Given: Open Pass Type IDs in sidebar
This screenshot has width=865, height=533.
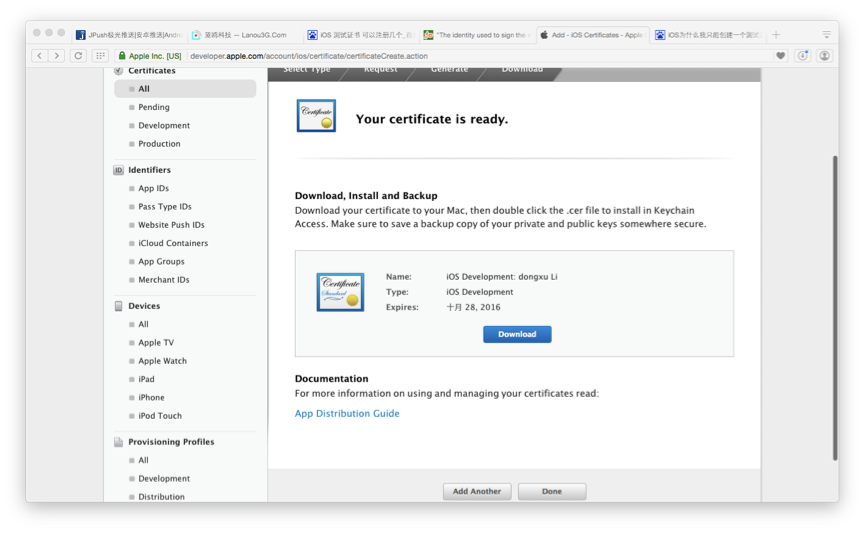Looking at the screenshot, I should pos(164,206).
